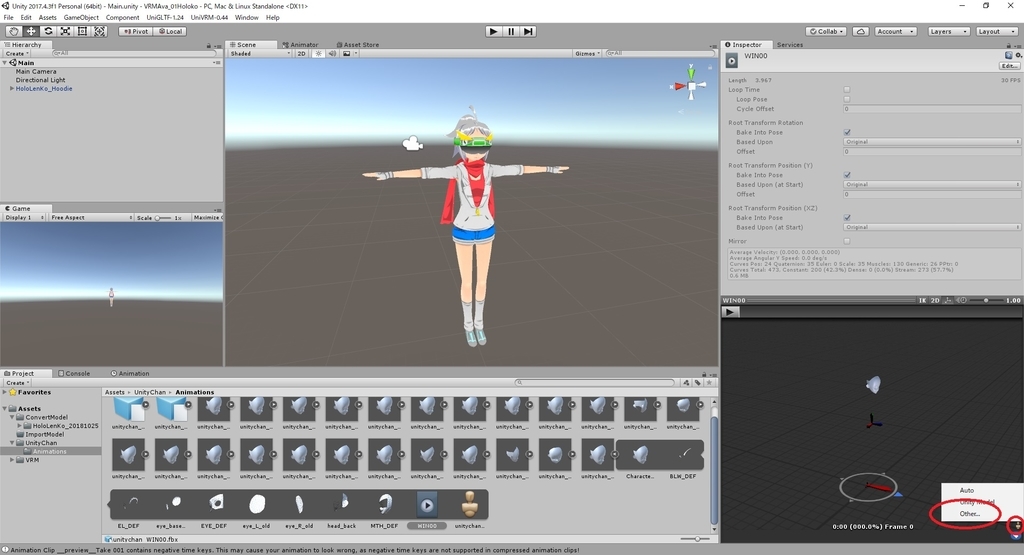Select the WIN00 animation clip asset
Image resolution: width=1024 pixels, height=555 pixels.
coord(426,510)
